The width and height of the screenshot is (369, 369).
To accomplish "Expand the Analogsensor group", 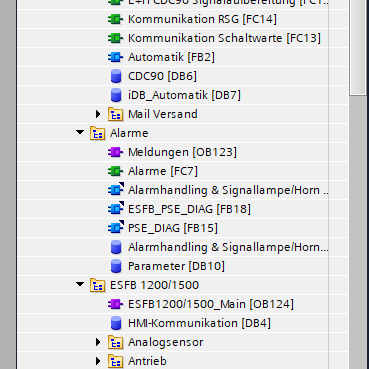I will point(98,342).
